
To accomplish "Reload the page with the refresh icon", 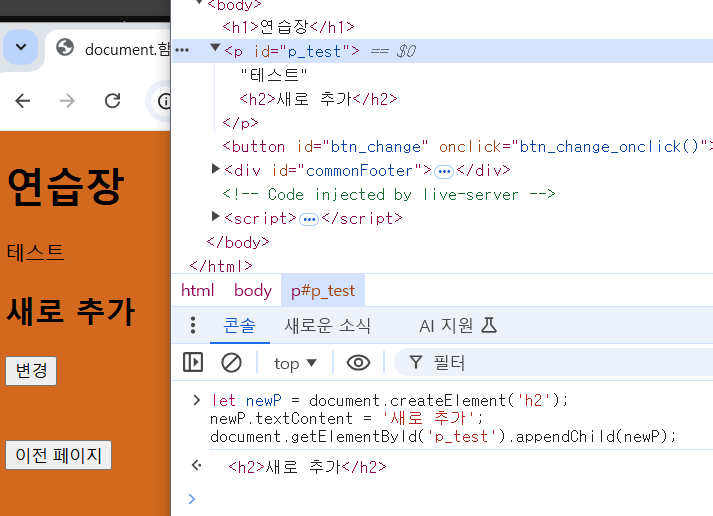I will click(112, 100).
